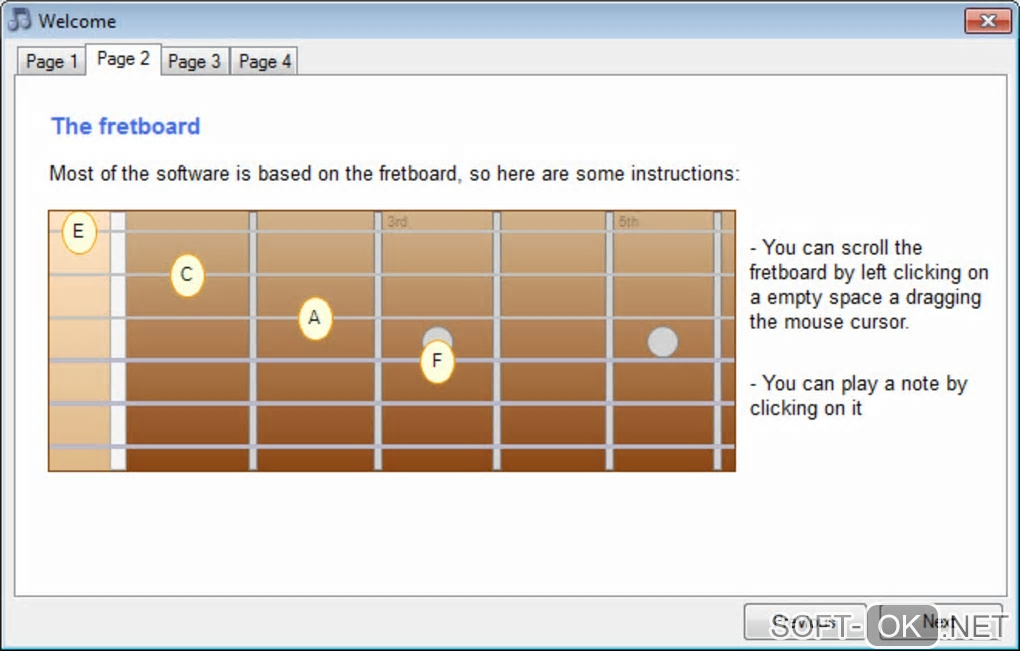Play the E note on the fretboard
Viewport: 1020px width, 651px height.
pyautogui.click(x=79, y=234)
